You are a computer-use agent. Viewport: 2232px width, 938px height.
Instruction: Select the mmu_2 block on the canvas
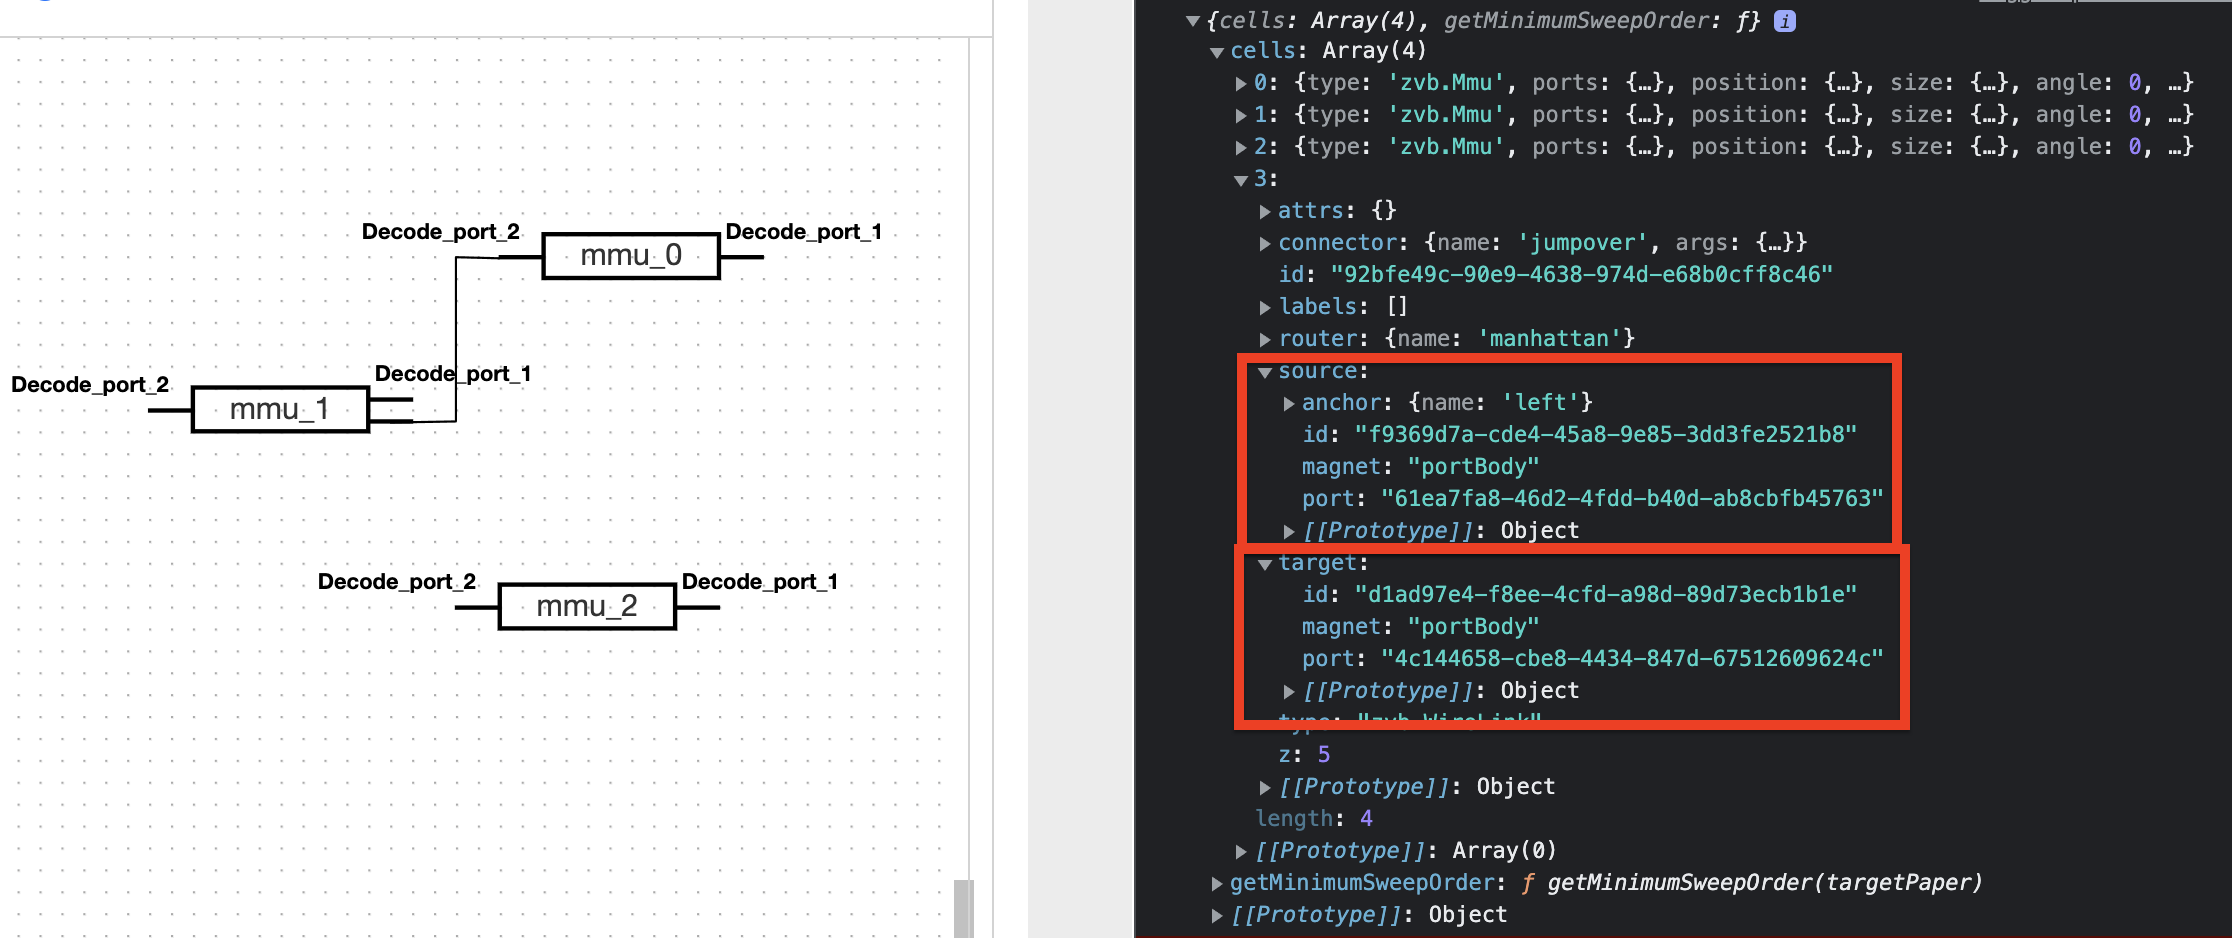click(586, 606)
